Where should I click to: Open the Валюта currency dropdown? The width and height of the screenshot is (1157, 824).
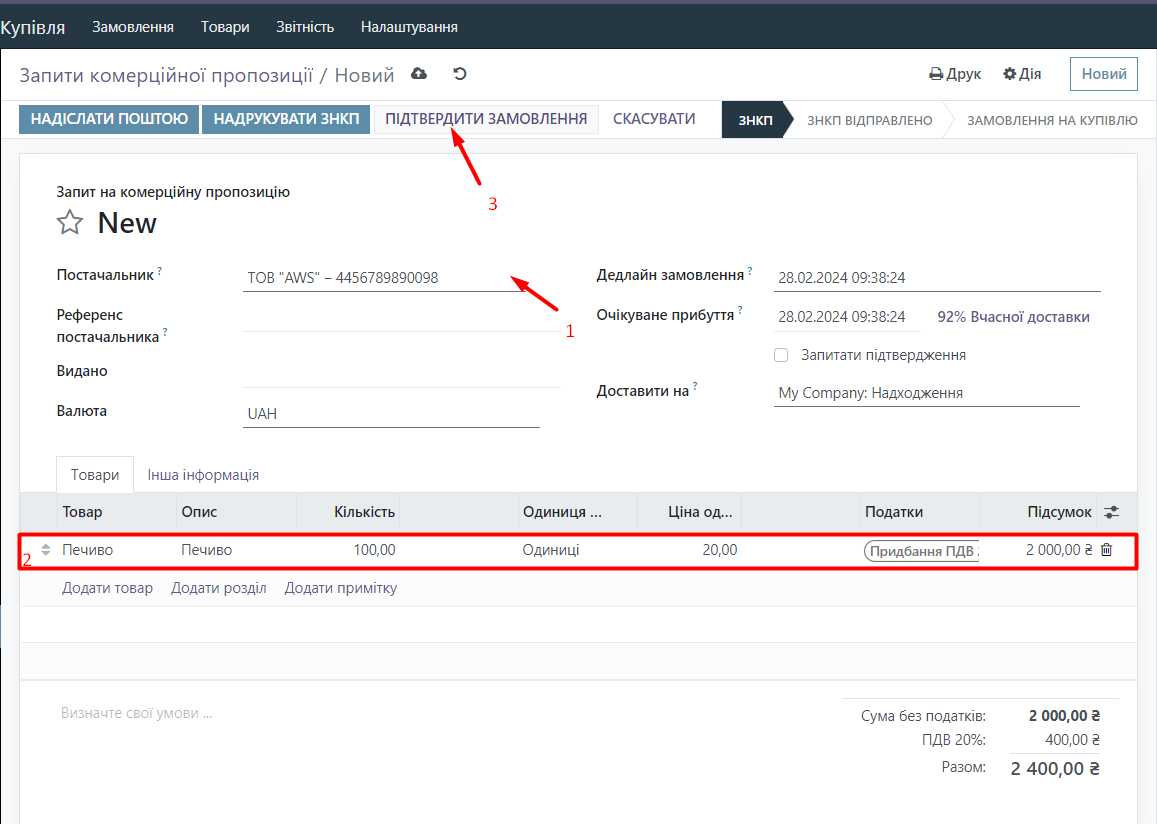click(390, 414)
